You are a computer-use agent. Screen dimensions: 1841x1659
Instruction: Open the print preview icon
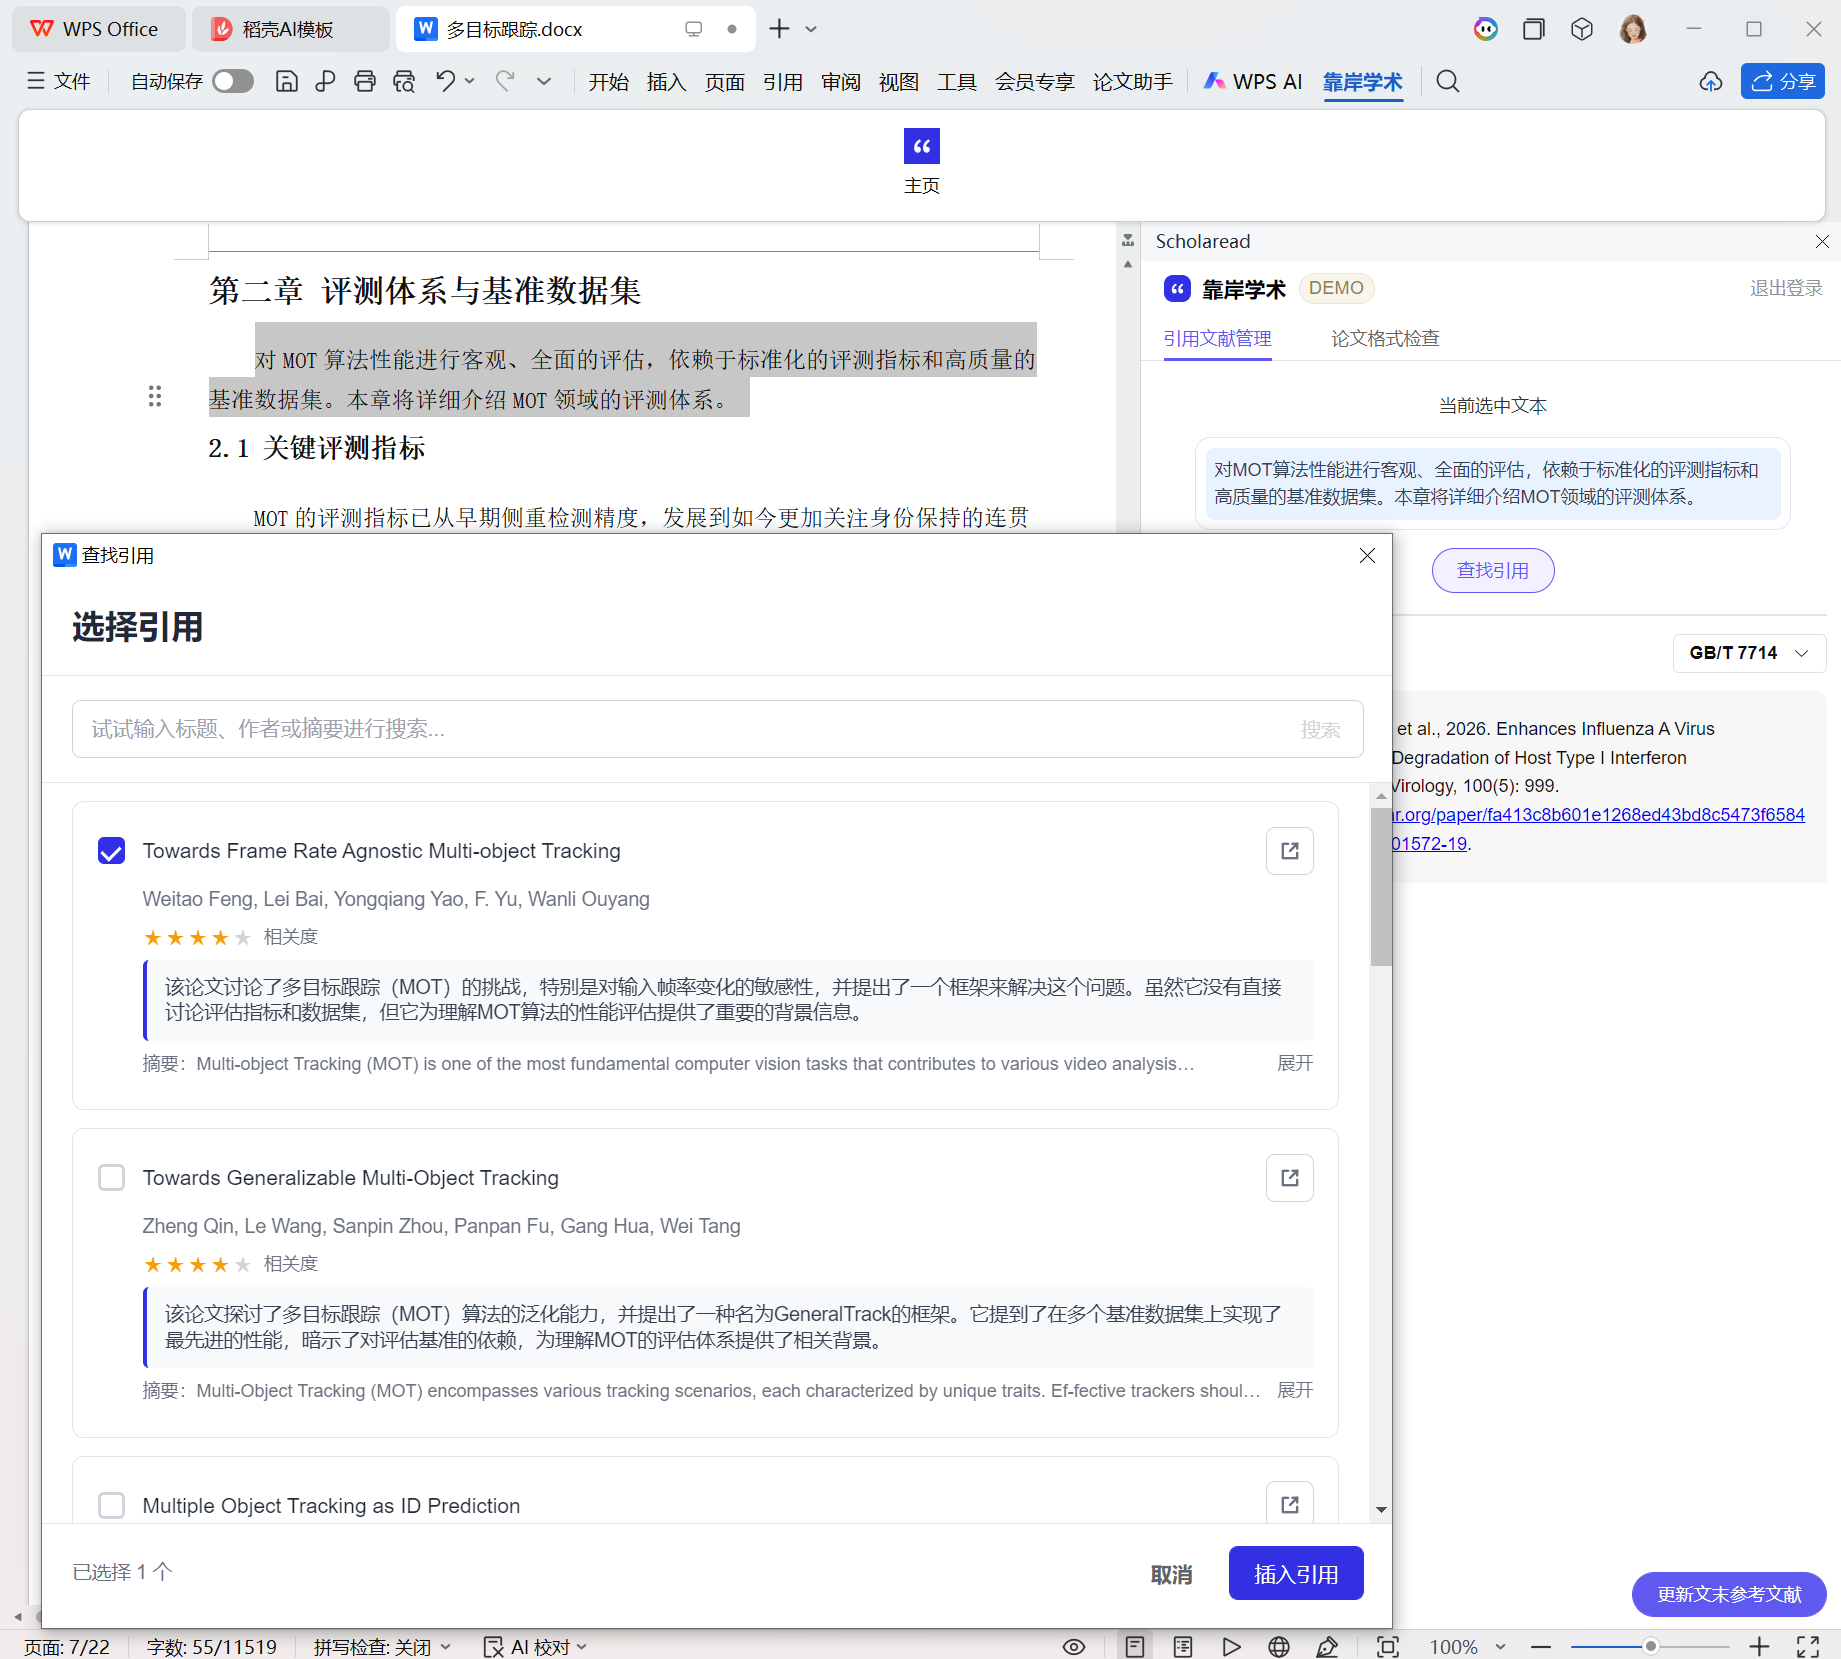pos(404,82)
